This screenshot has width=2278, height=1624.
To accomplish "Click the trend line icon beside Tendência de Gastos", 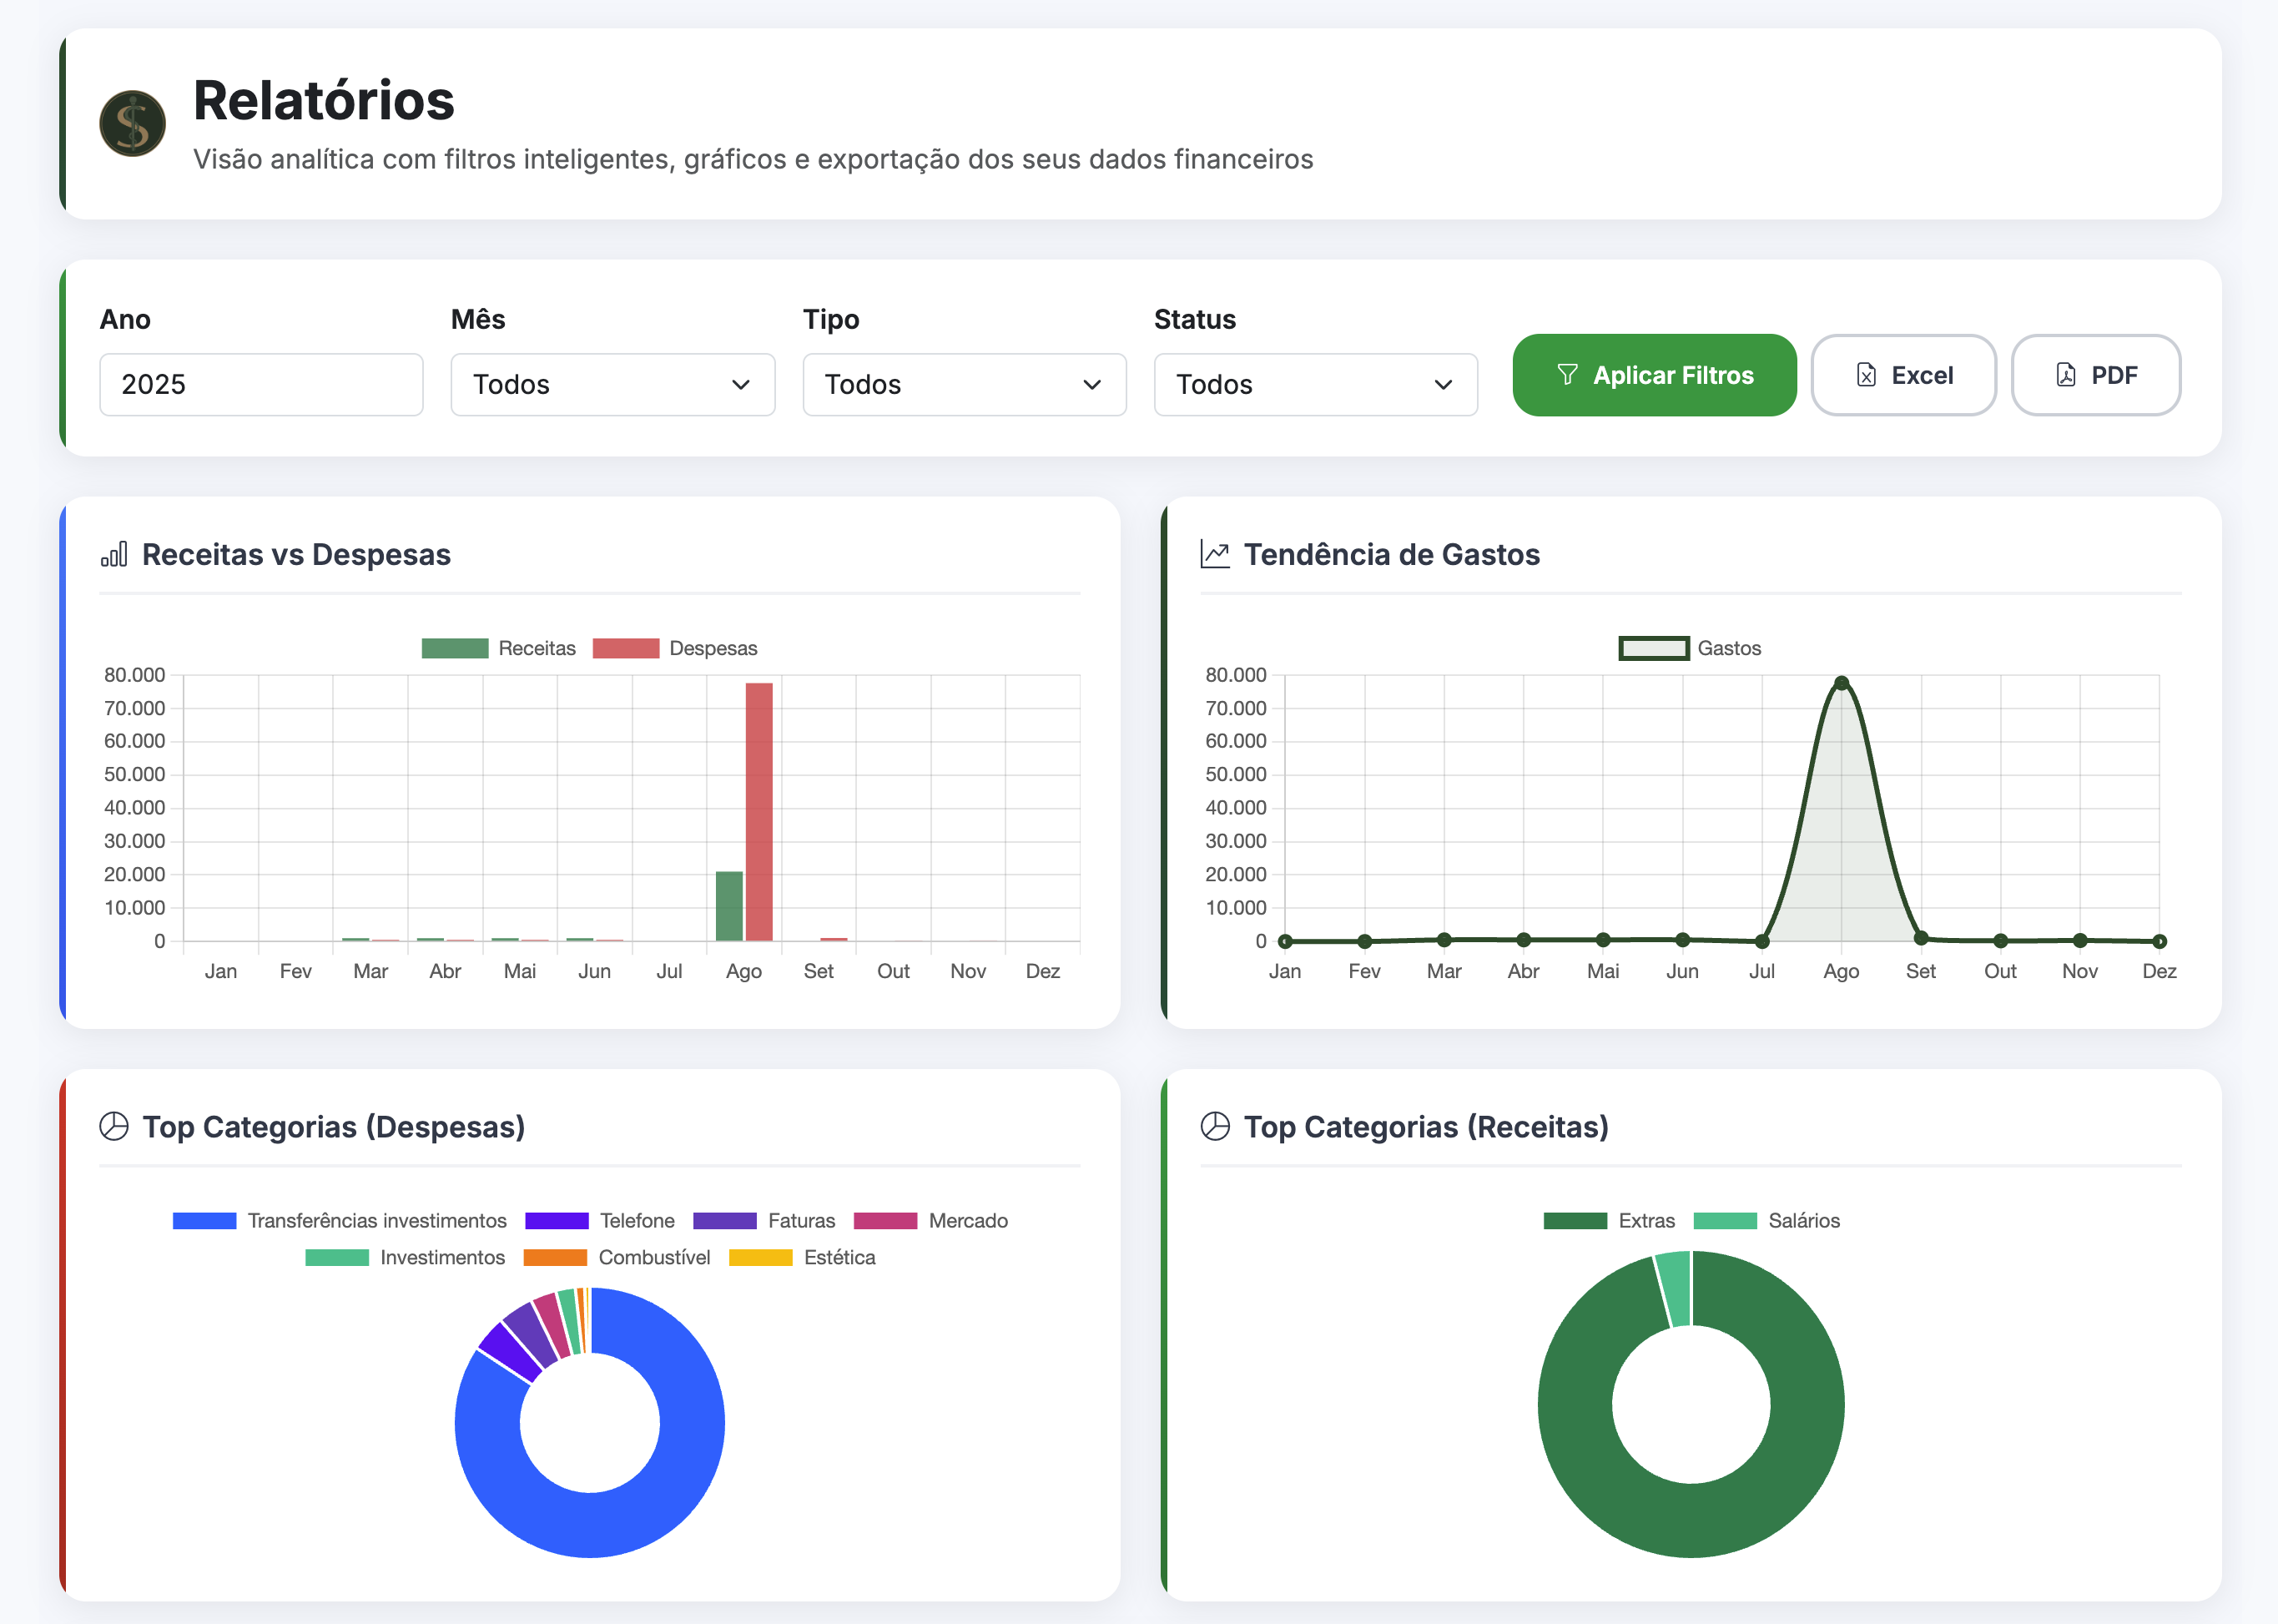I will (x=1214, y=554).
